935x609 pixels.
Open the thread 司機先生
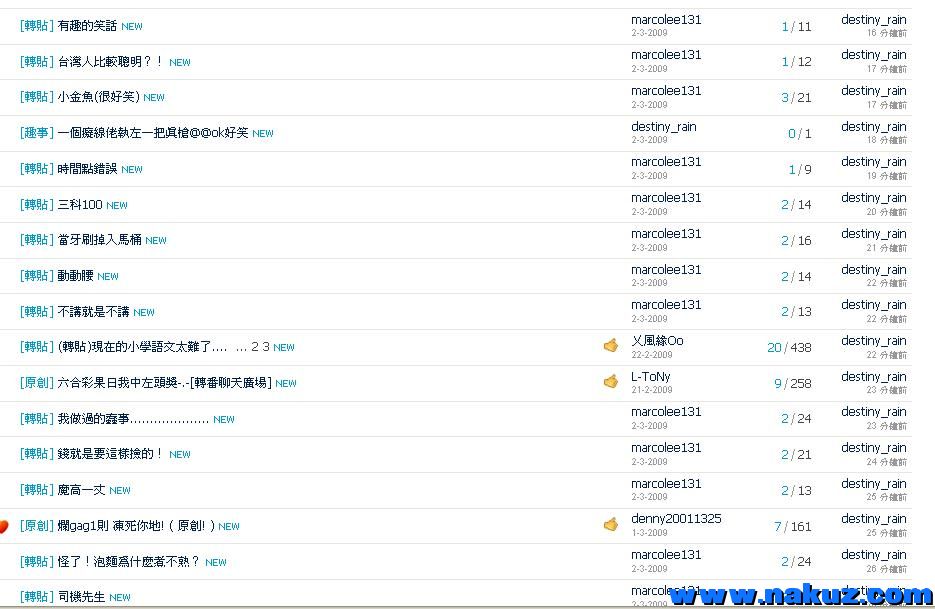(81, 596)
